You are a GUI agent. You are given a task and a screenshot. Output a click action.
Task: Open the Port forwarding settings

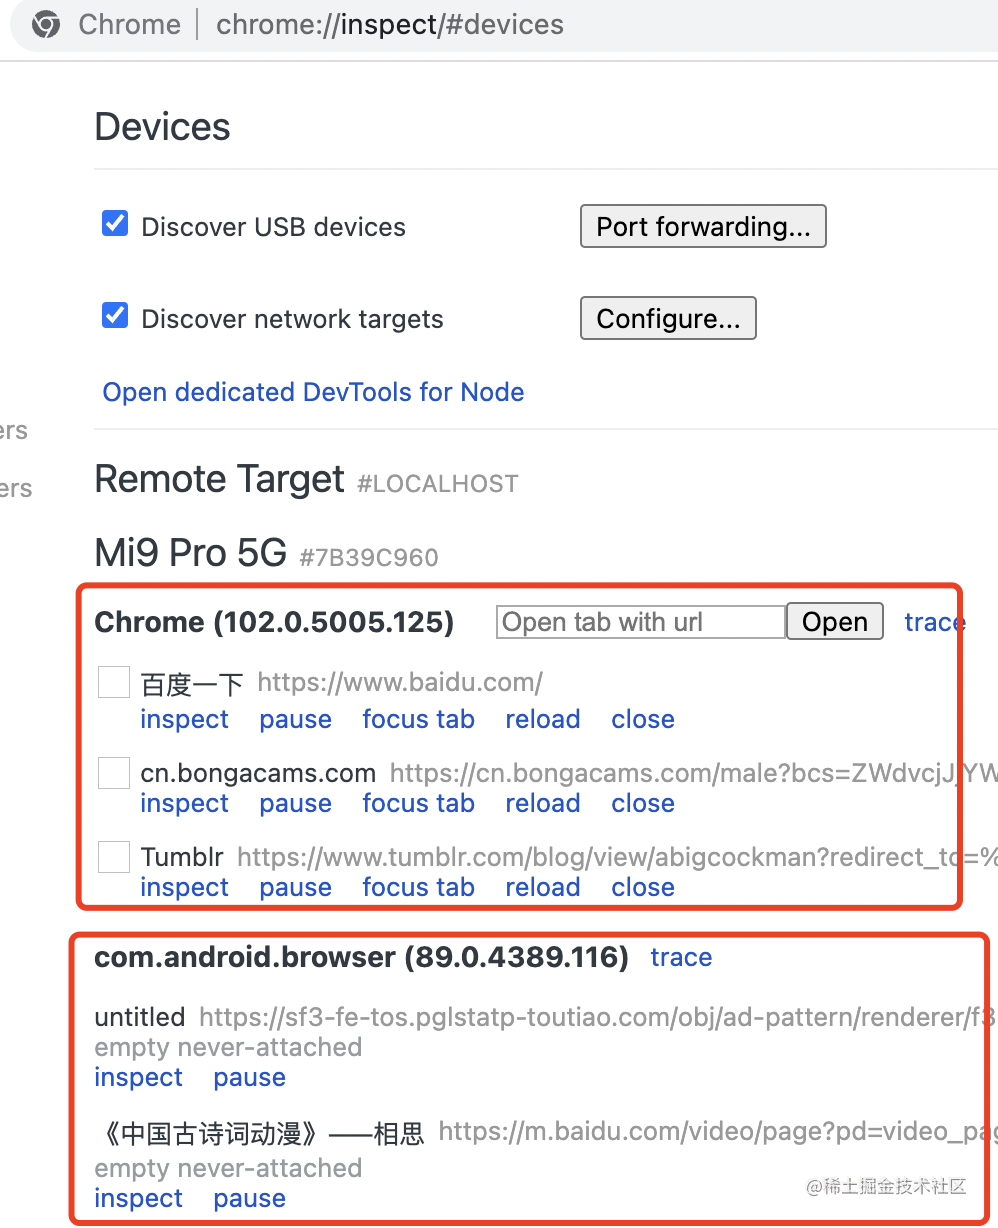(703, 227)
